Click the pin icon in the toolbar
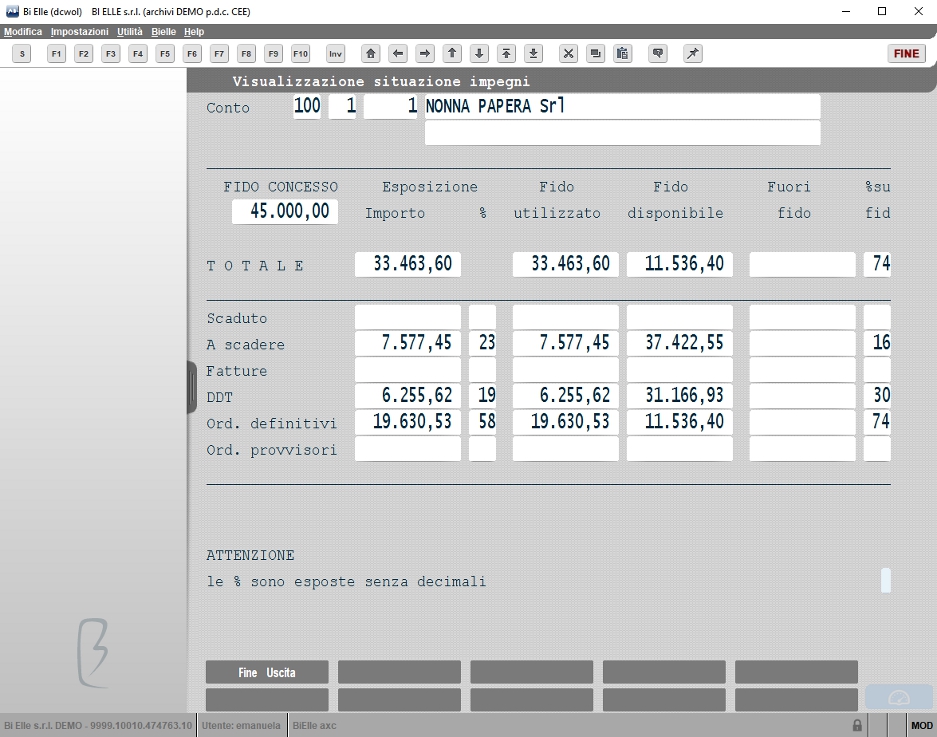Viewport: 937px width, 737px height. [693, 54]
